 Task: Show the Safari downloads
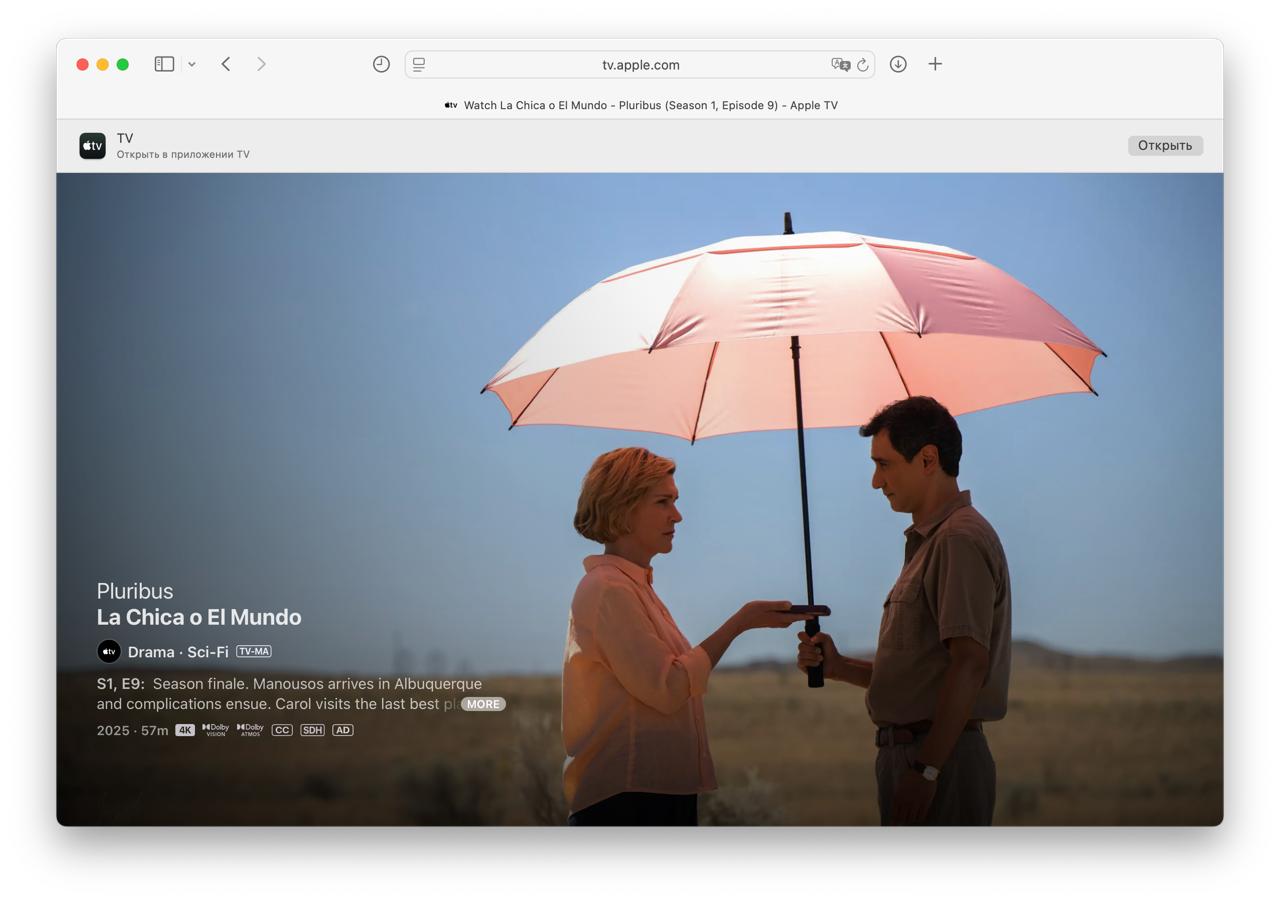(898, 64)
